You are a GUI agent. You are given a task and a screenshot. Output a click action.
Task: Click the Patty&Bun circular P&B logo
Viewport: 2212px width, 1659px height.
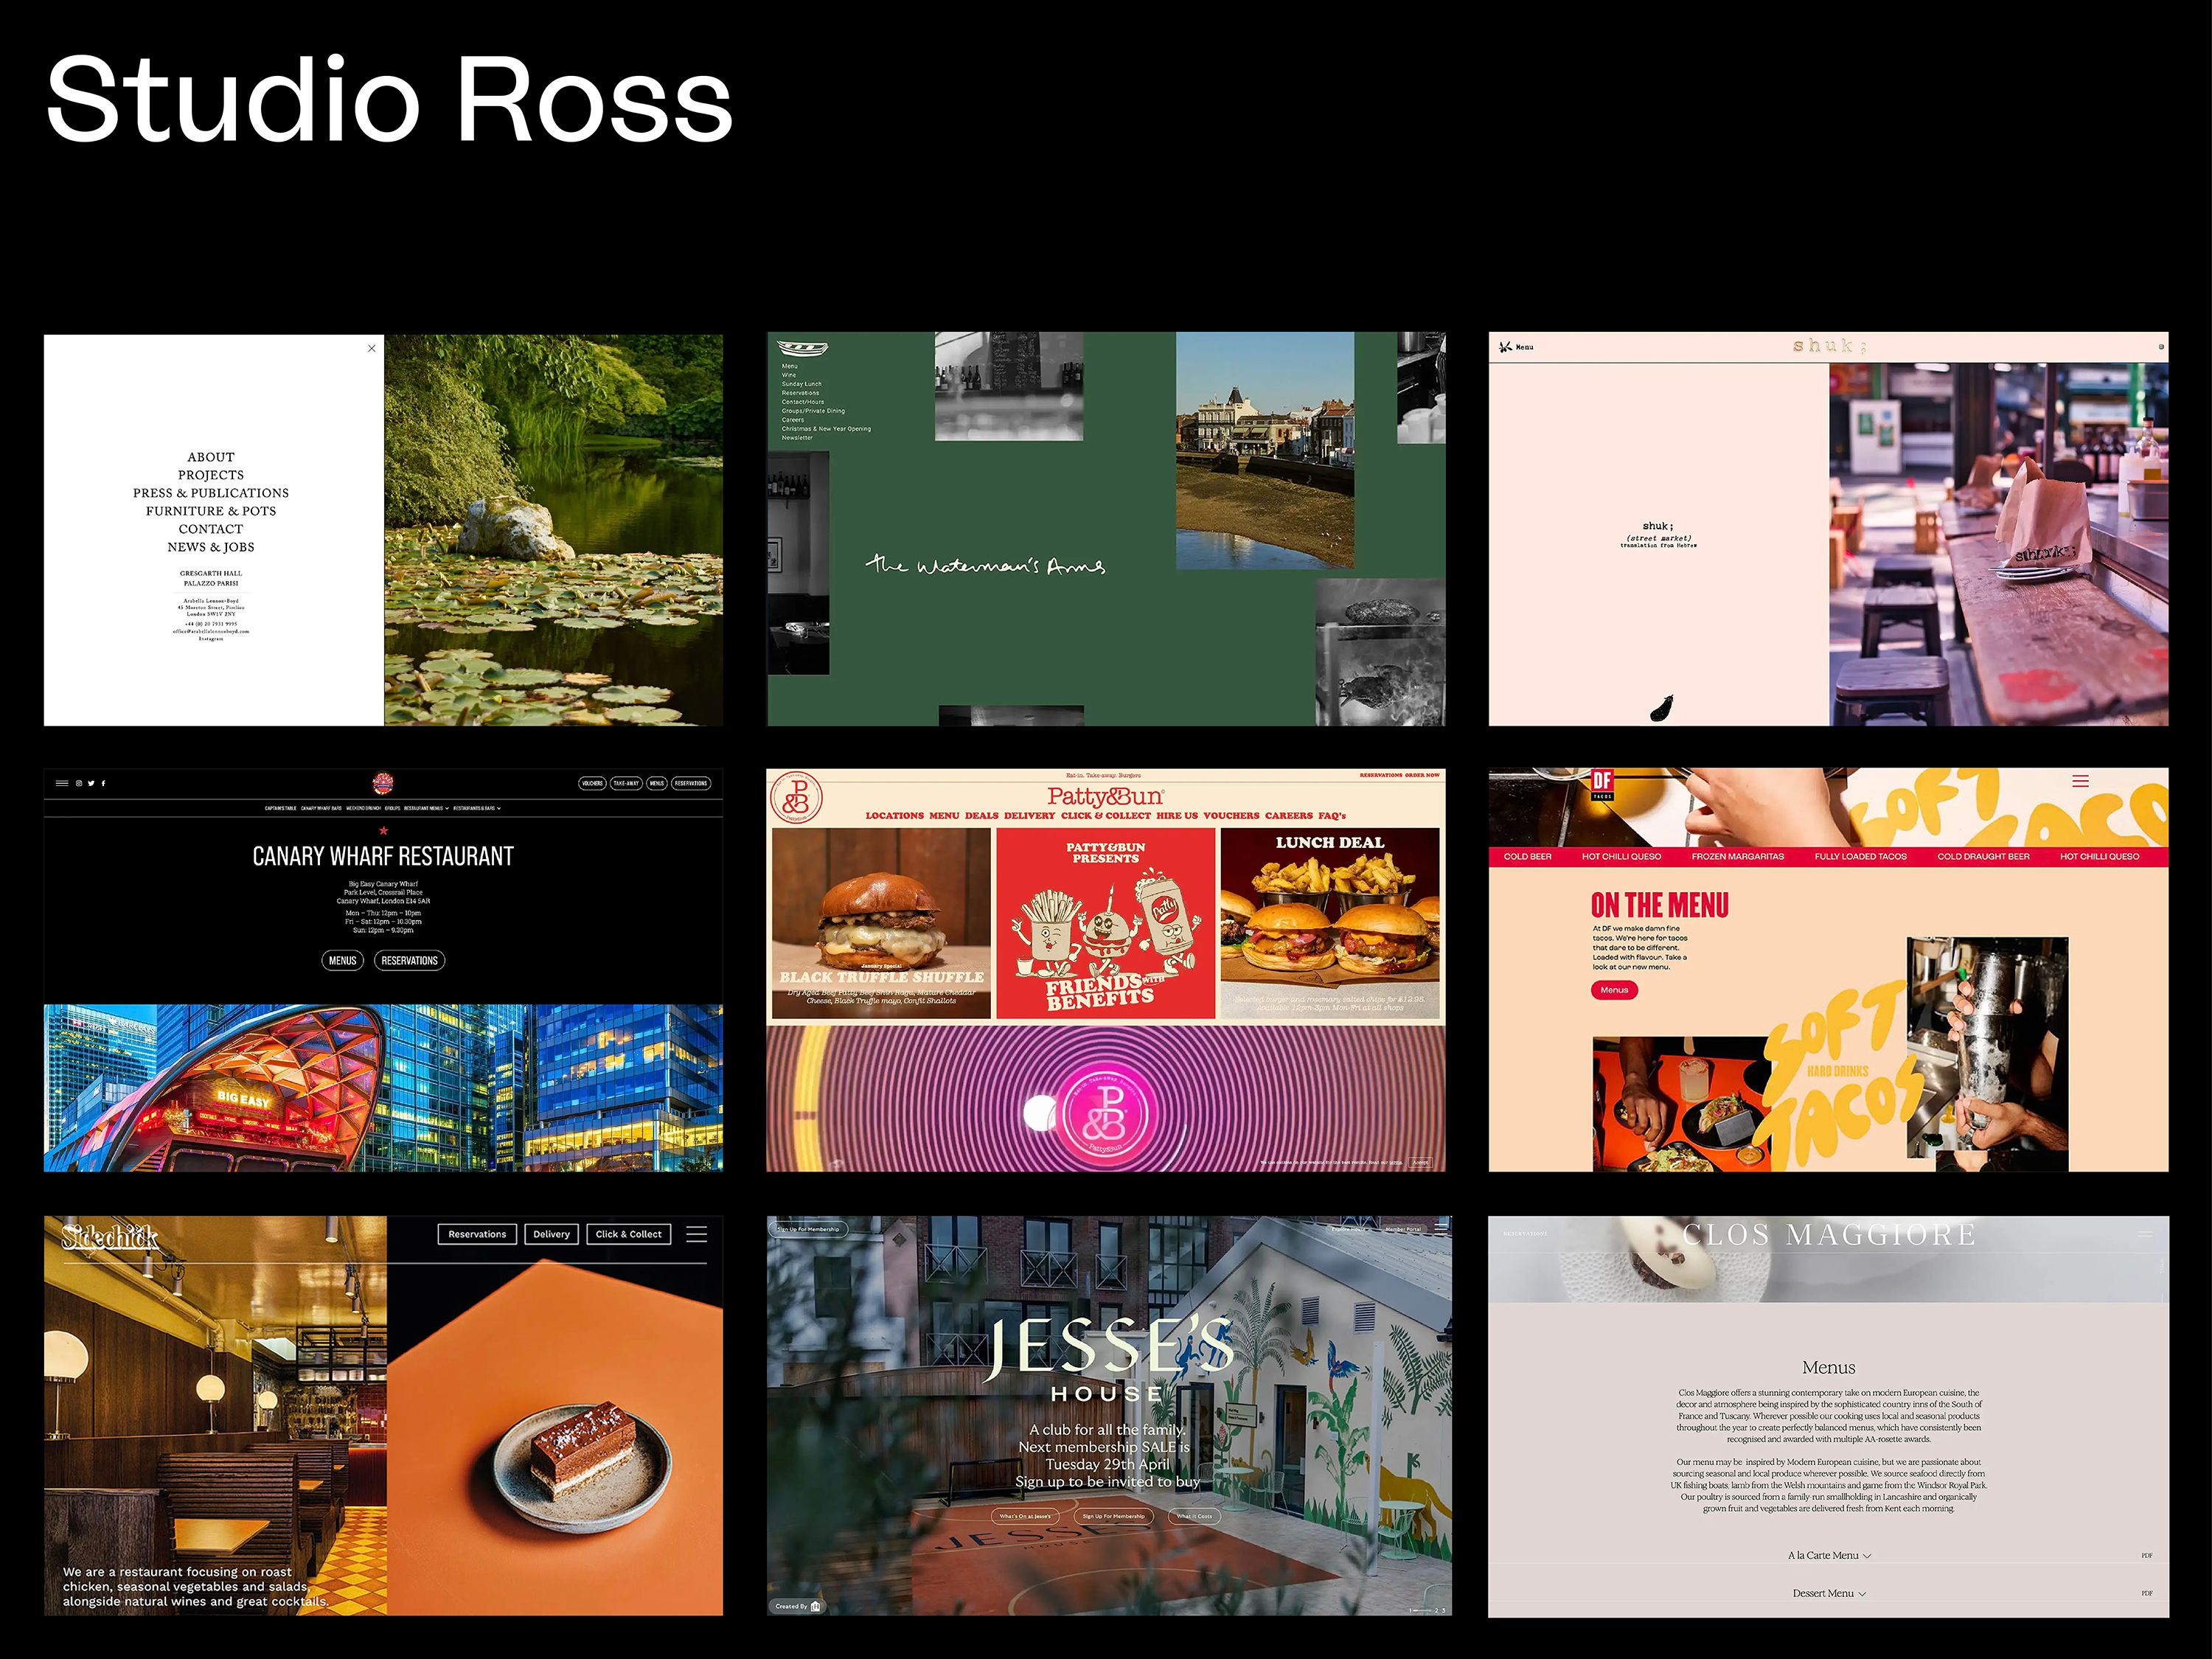click(797, 798)
